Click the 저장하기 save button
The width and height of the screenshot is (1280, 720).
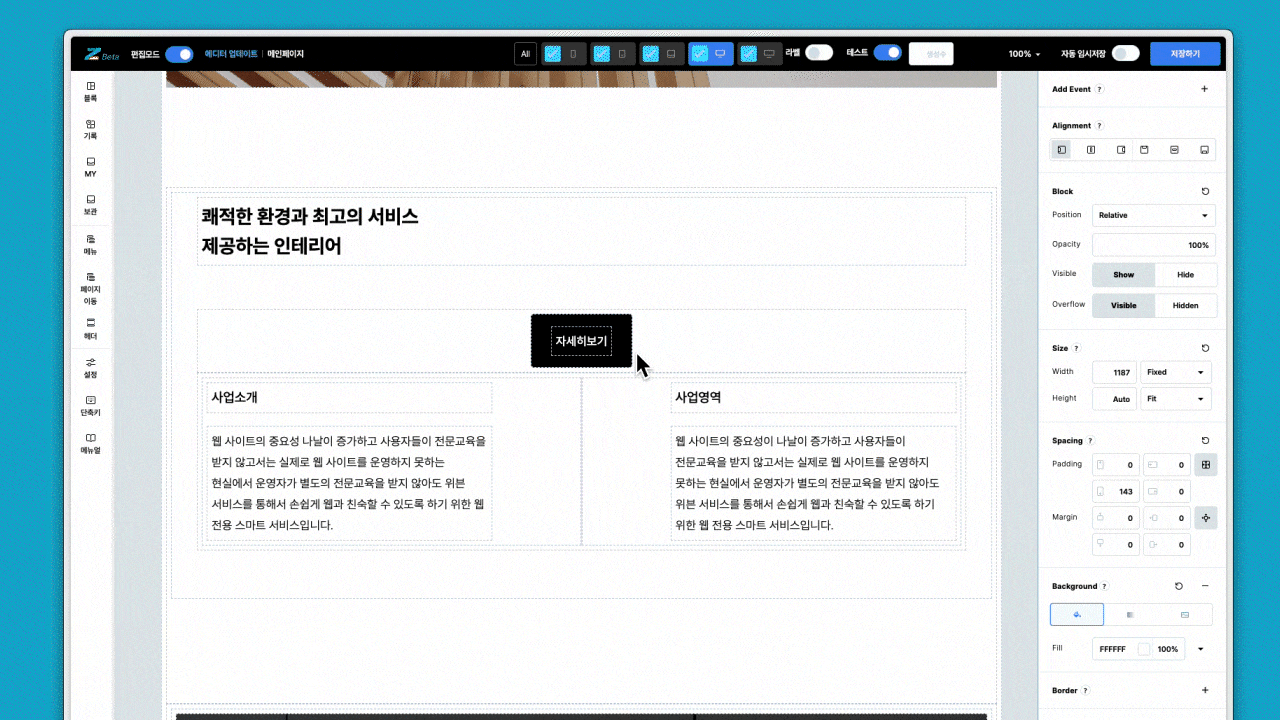click(1185, 54)
